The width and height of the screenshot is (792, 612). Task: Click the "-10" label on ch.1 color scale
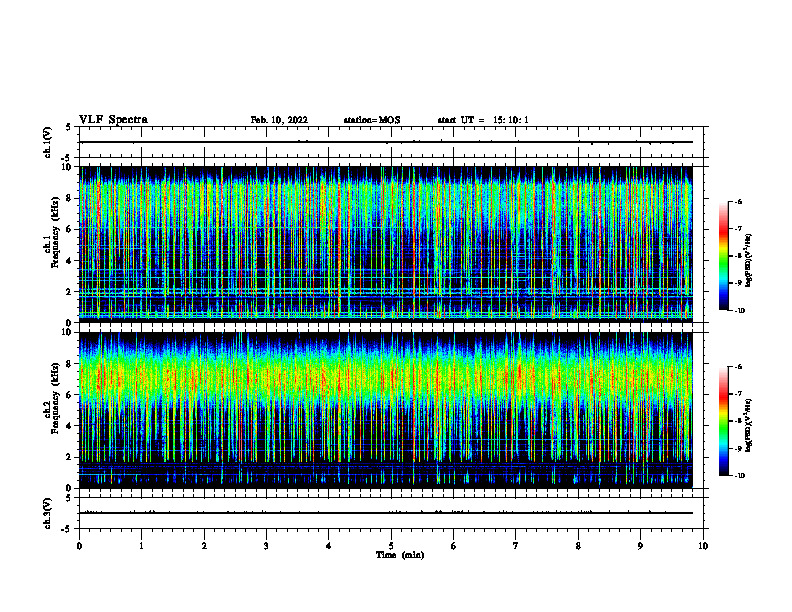click(739, 311)
